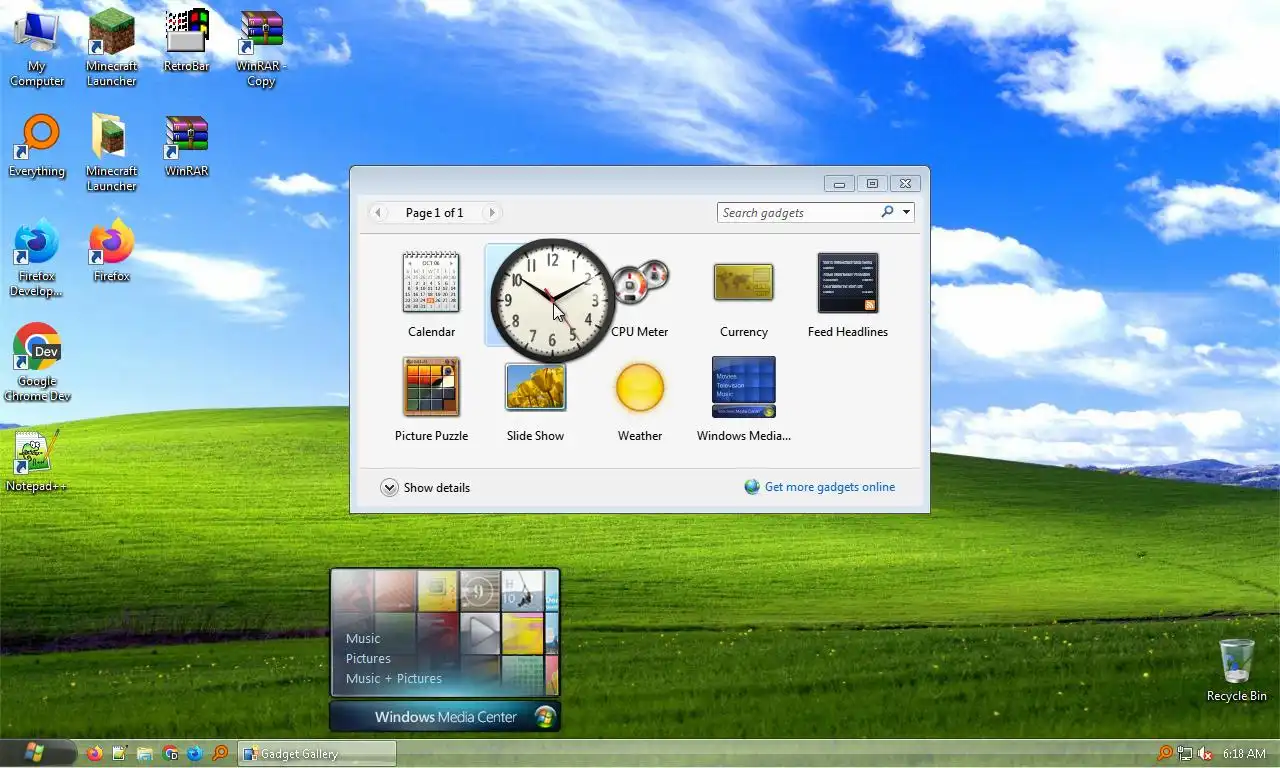Launch Notepad++ from quick launch bar
This screenshot has height=768, width=1280.
(120, 753)
